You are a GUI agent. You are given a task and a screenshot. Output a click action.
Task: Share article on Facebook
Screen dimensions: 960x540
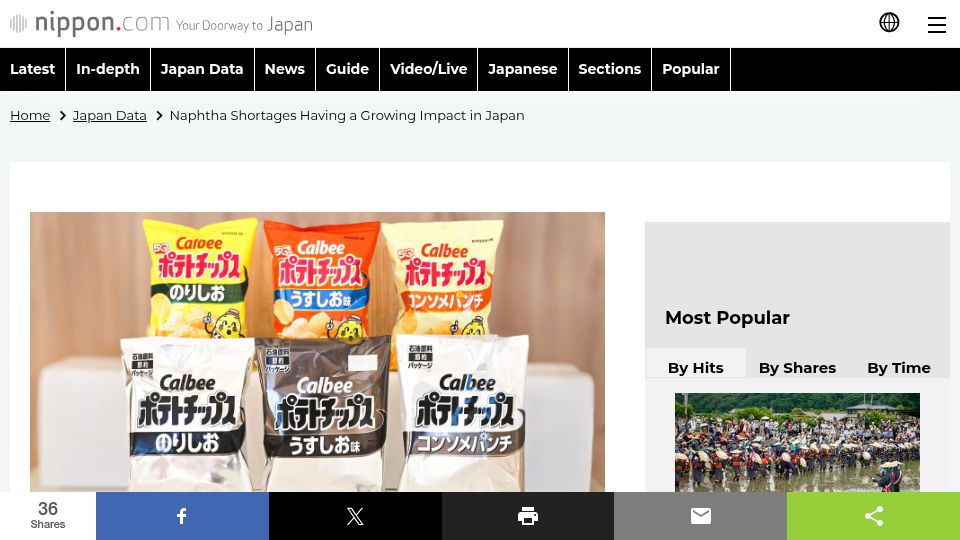coord(182,516)
